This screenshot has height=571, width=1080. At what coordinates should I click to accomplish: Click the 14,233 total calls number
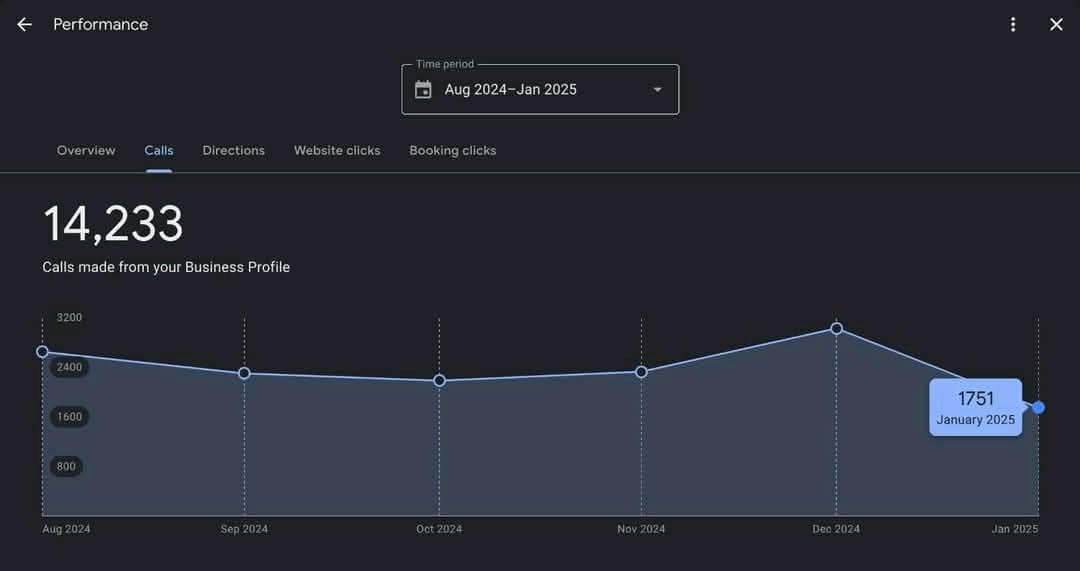[113, 224]
